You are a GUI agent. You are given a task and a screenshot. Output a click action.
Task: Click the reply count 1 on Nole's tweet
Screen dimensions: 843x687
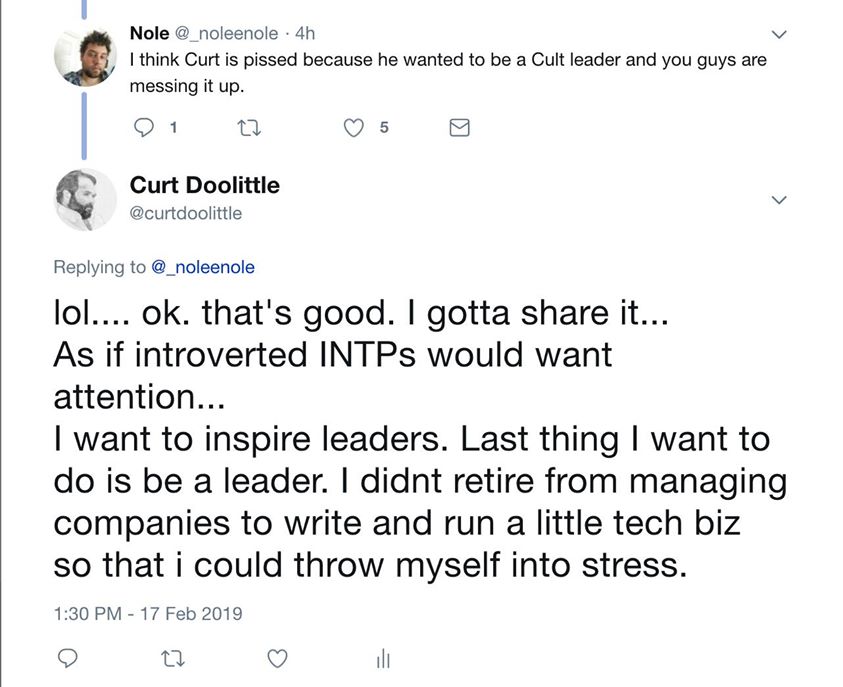tap(174, 127)
